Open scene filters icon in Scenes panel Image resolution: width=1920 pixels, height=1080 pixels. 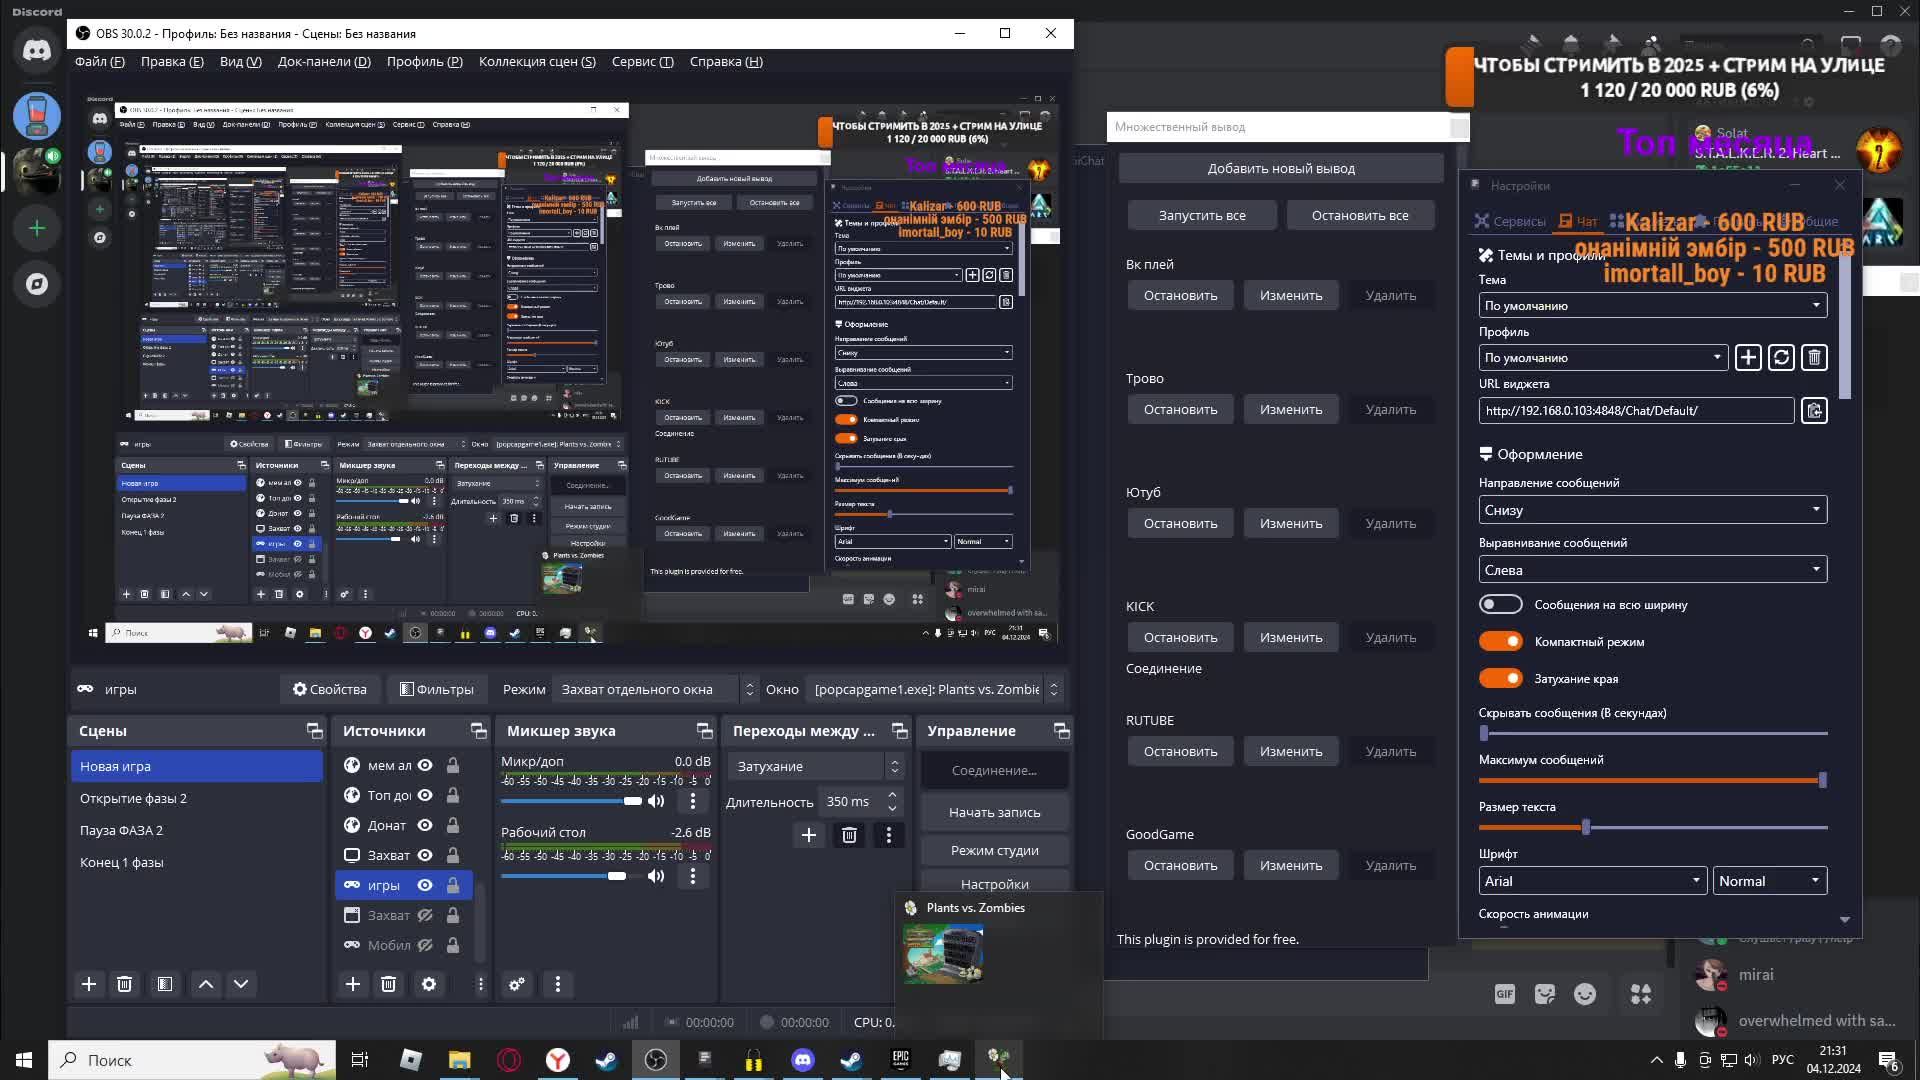coord(165,984)
